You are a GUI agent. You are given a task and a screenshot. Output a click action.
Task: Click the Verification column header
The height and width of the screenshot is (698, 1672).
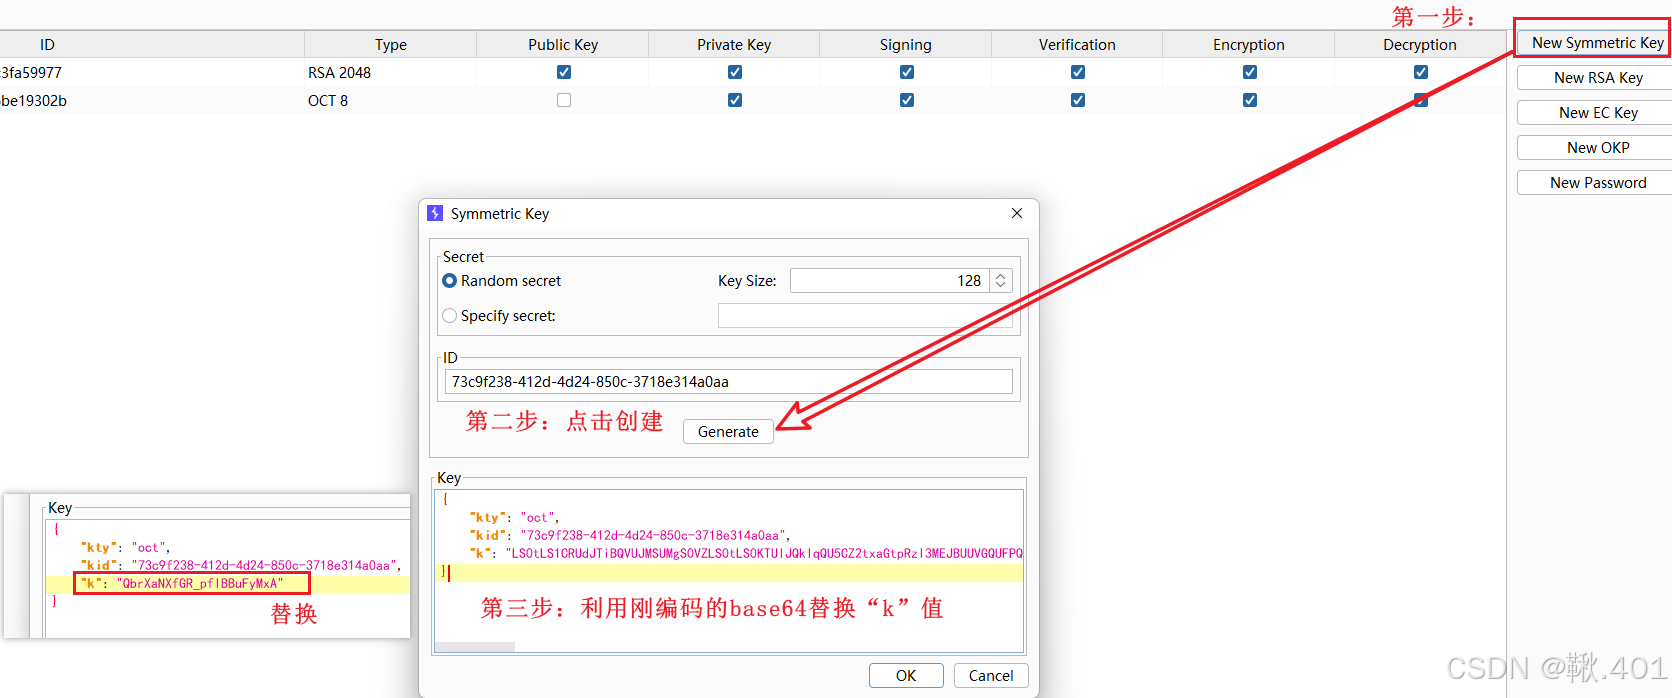[x=1077, y=45]
